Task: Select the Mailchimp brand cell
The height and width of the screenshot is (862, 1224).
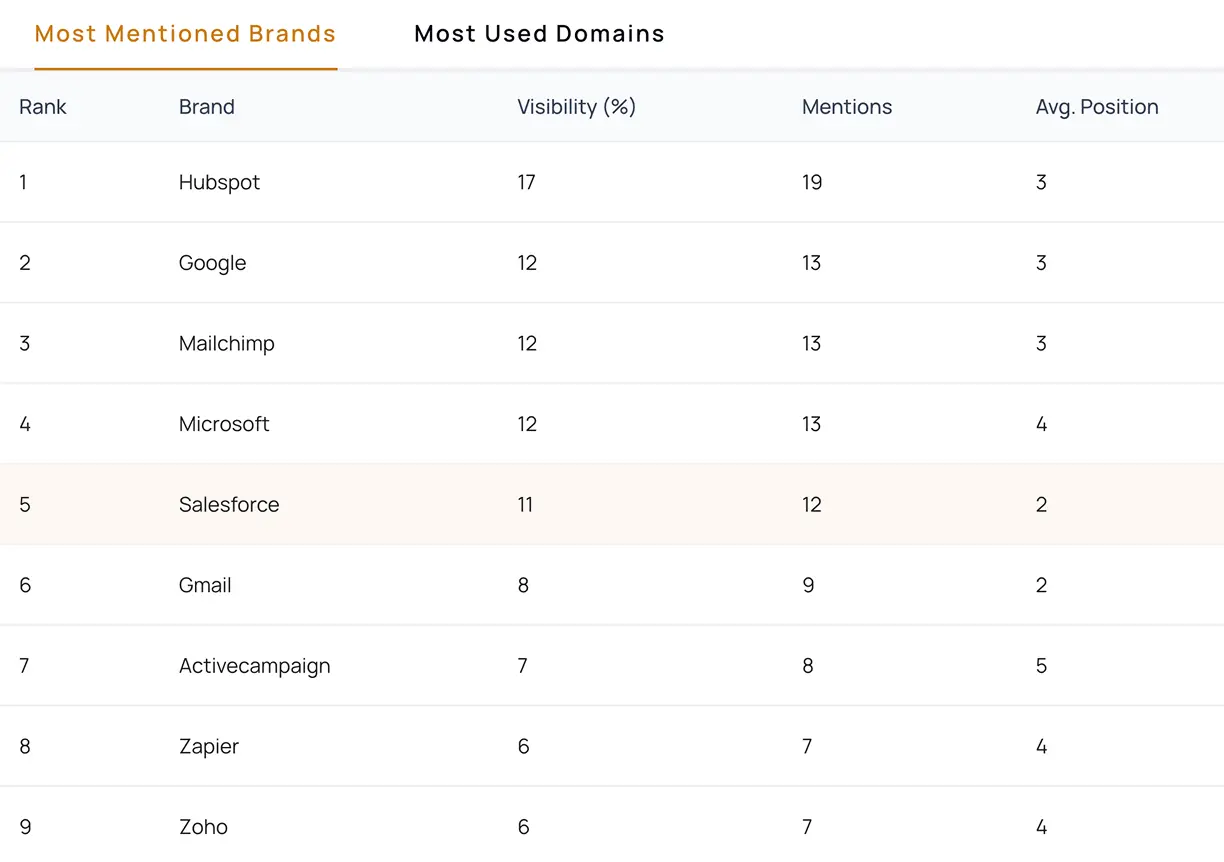Action: [227, 343]
